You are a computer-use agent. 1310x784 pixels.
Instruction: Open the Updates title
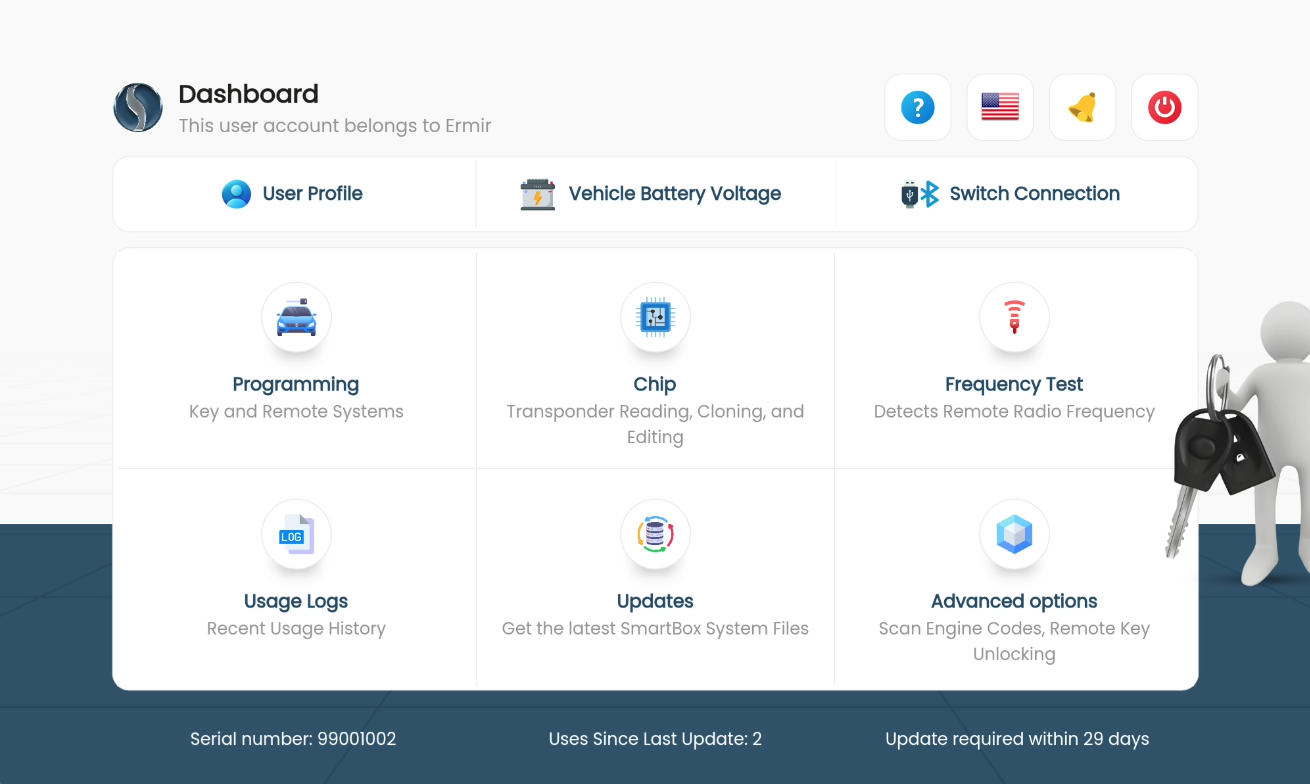click(x=655, y=602)
